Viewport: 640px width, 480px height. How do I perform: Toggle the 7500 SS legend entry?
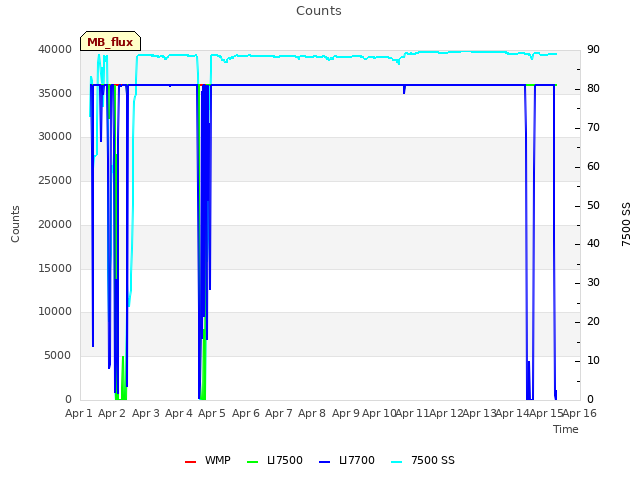pyautogui.click(x=422, y=460)
